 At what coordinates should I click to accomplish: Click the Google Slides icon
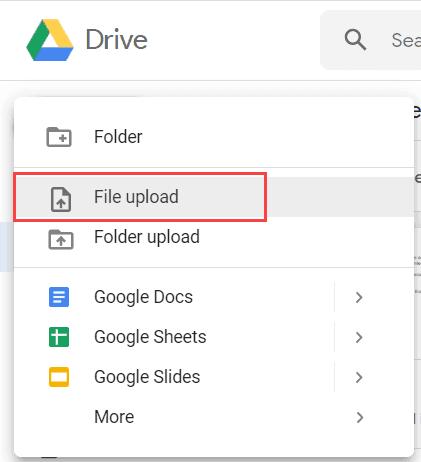59,377
